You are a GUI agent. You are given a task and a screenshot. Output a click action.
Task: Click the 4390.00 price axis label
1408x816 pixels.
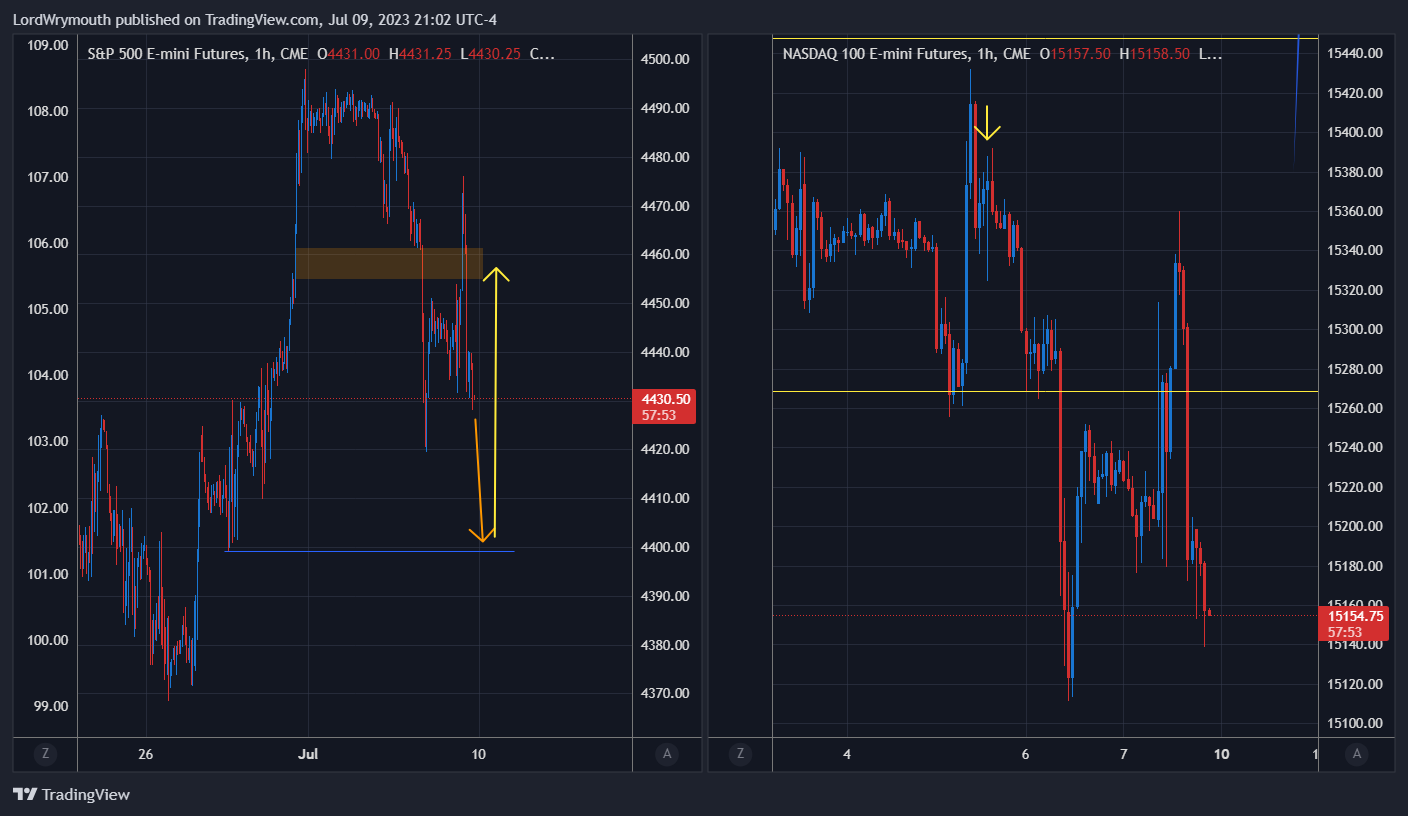(666, 596)
